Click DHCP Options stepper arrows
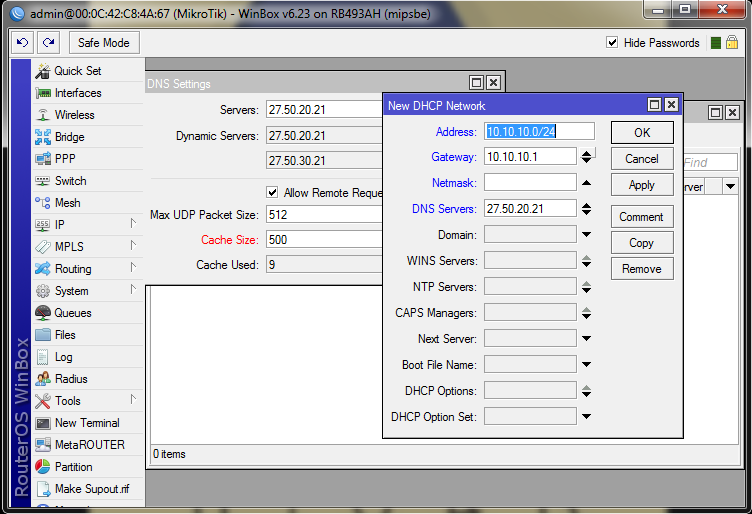Image resolution: width=752 pixels, height=514 pixels. (x=586, y=391)
